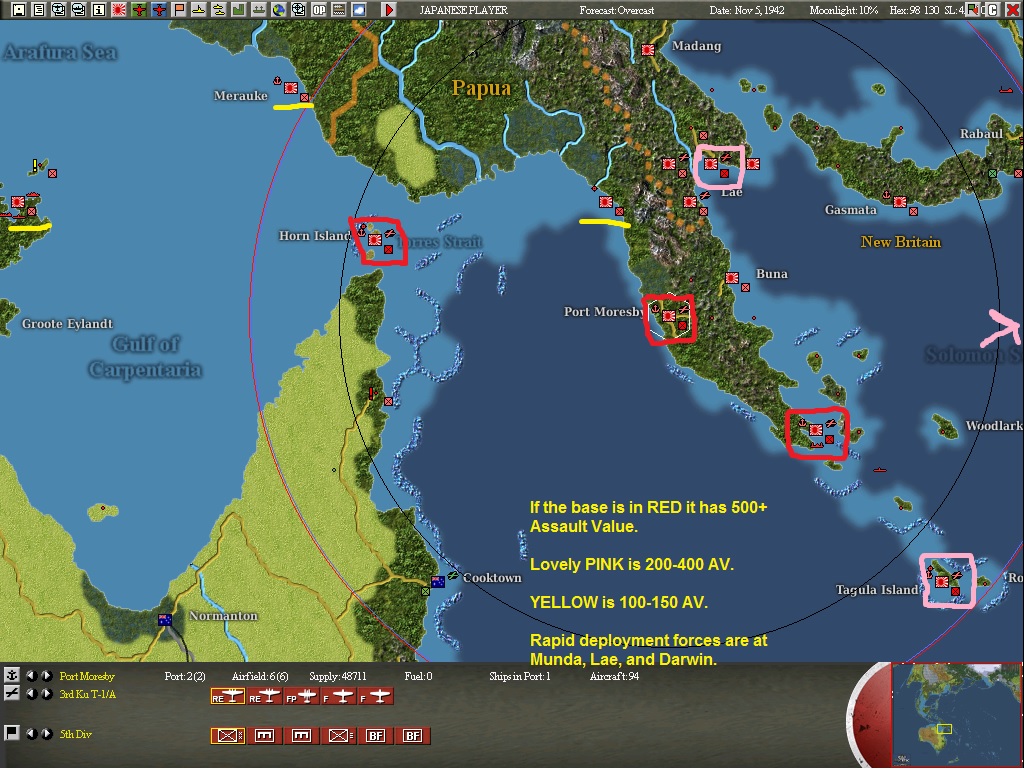Zoom in using the magnifier-plus toolbar icon
Screen dimensions: 1027x770
pyautogui.click(x=58, y=10)
